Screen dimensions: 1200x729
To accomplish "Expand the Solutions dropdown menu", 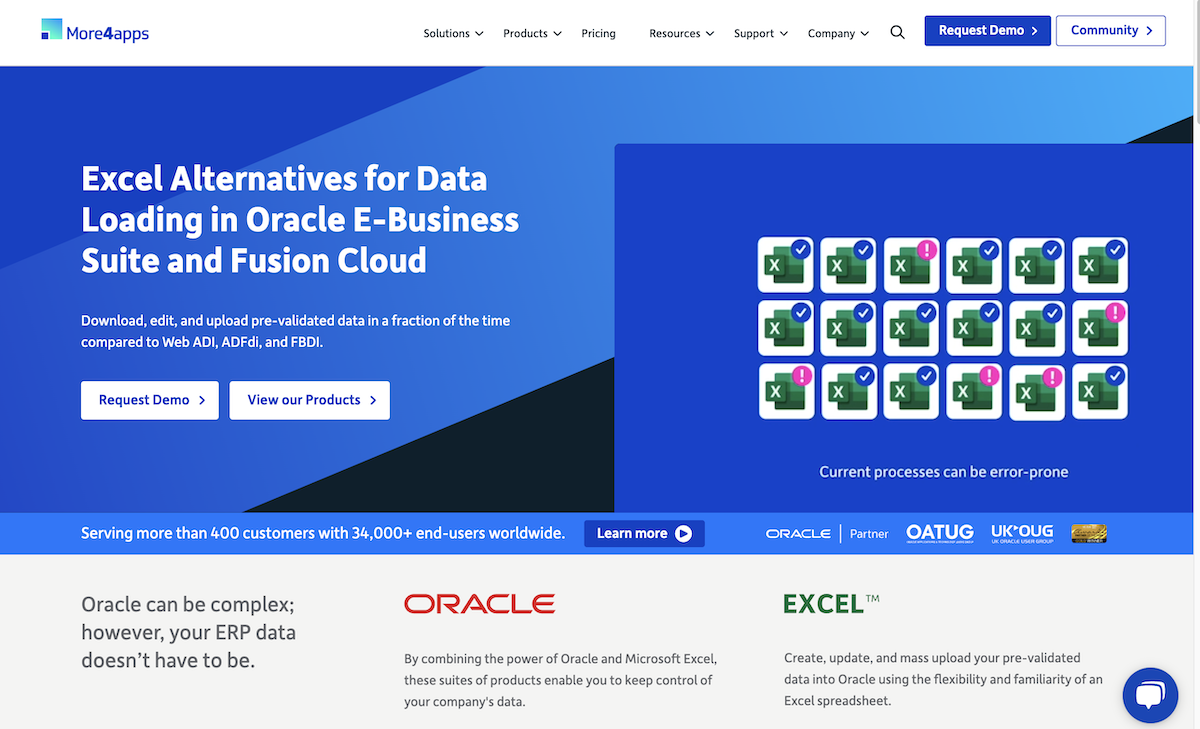I will coord(453,33).
